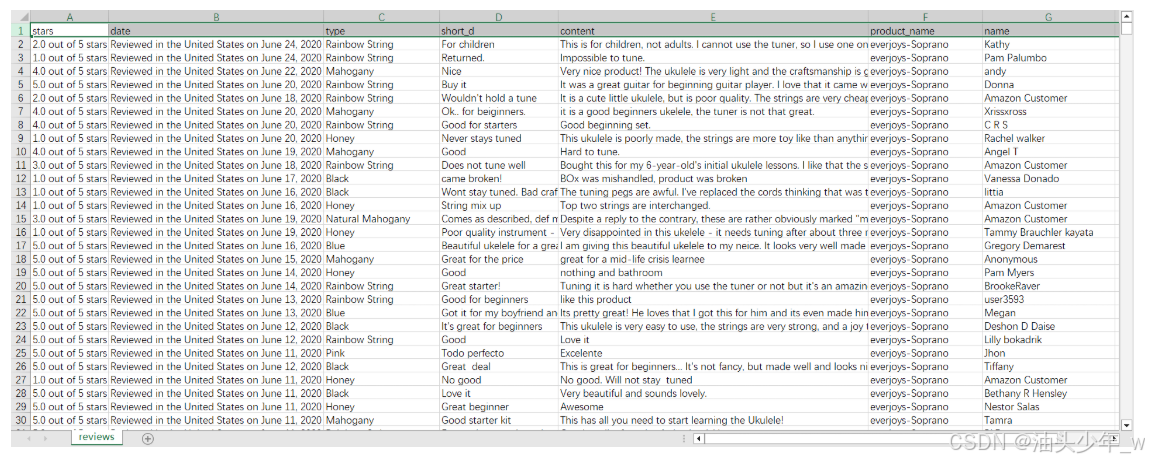Select the type cell 'Natural Mahogany'

tap(382, 219)
